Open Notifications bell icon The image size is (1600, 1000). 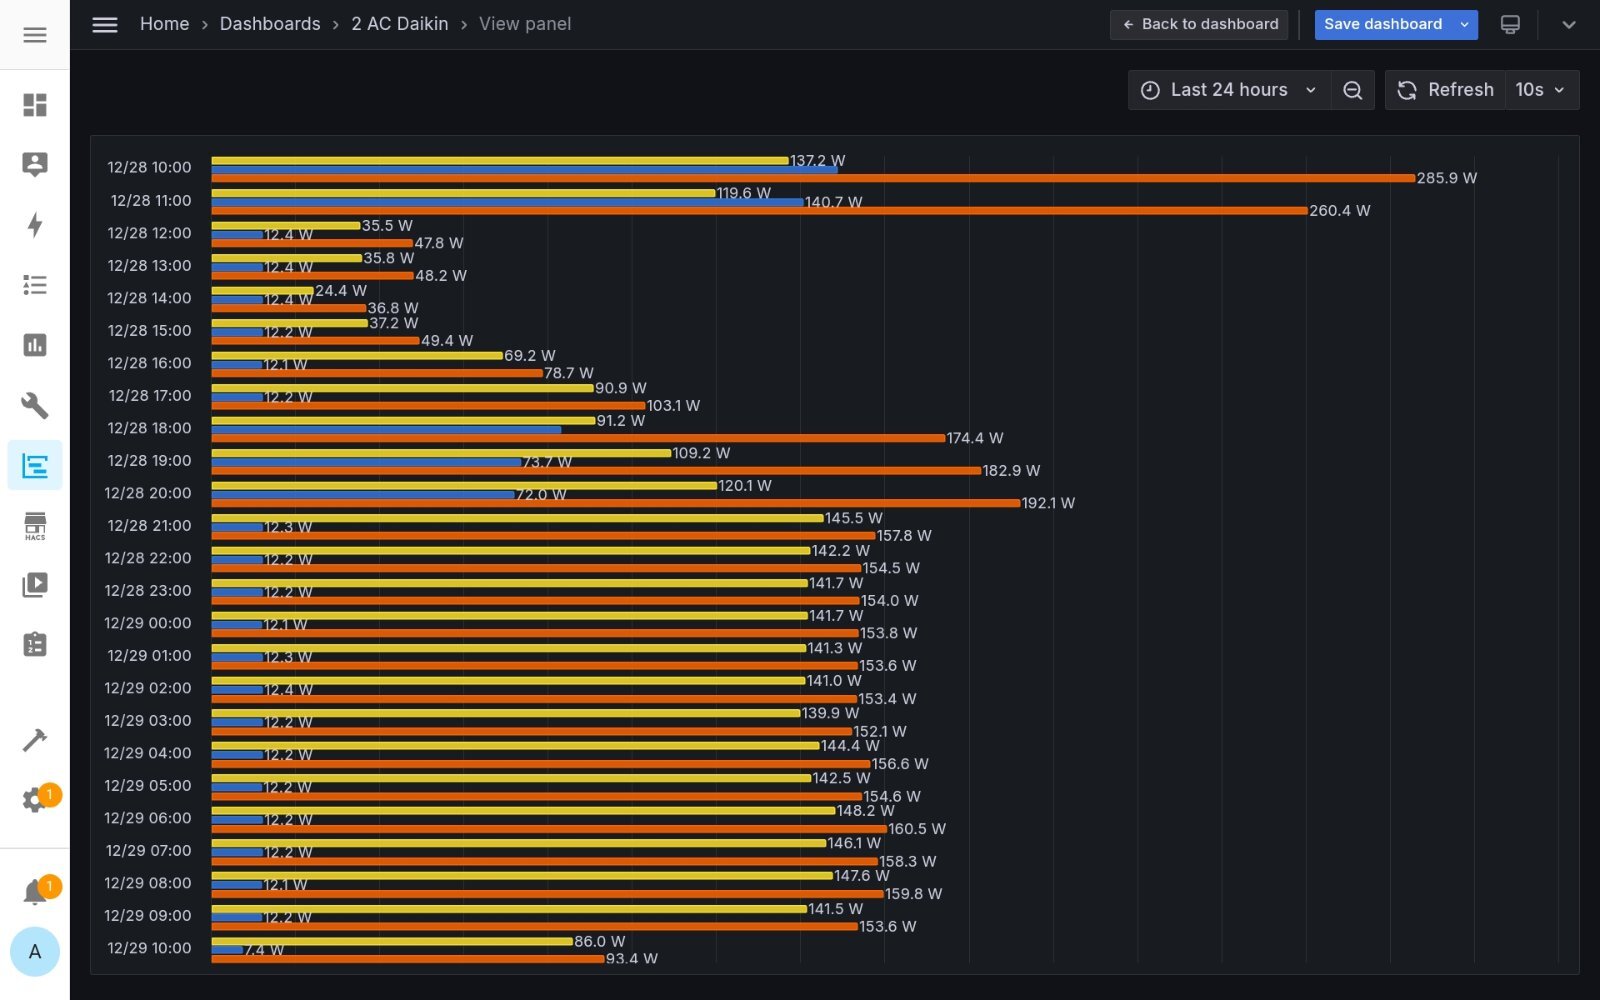pos(35,891)
